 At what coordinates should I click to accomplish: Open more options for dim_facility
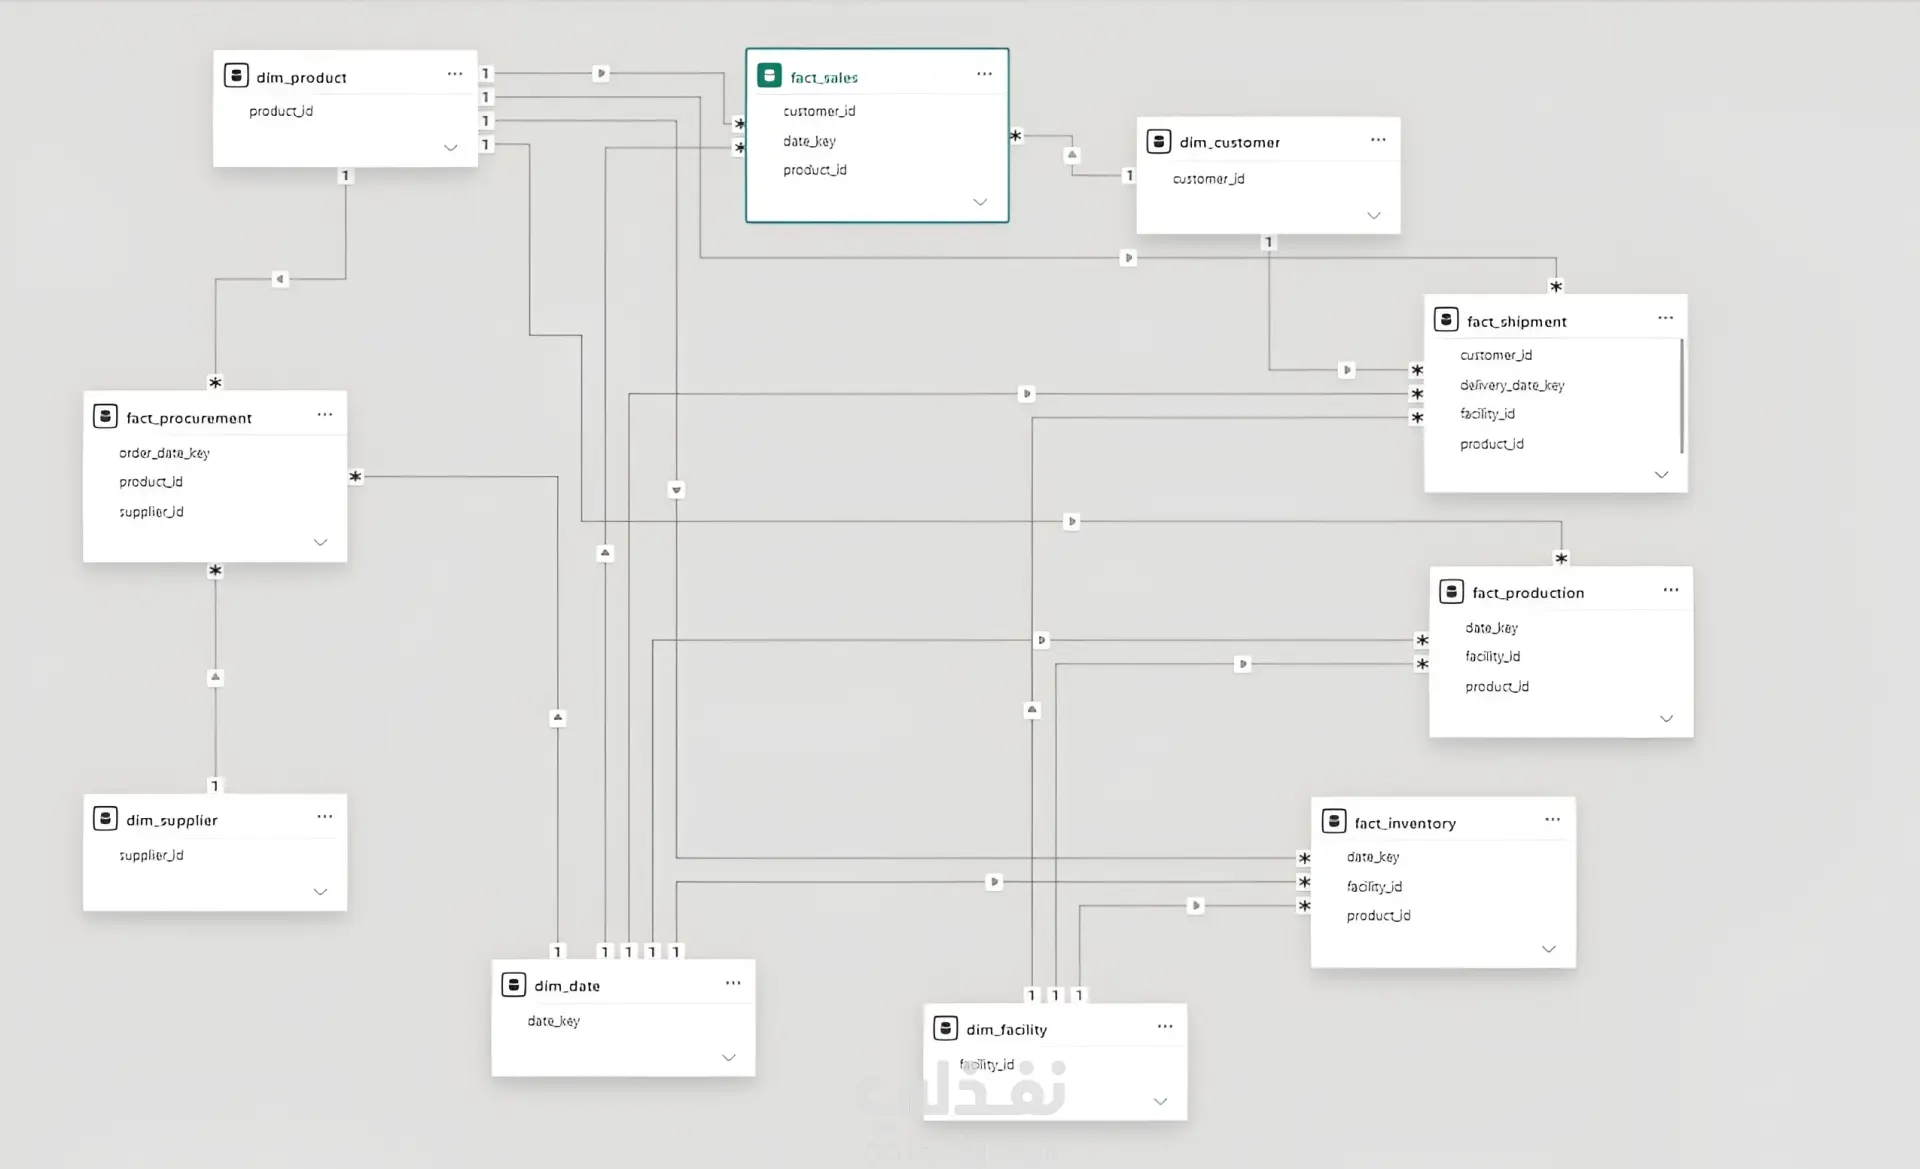click(1165, 1026)
